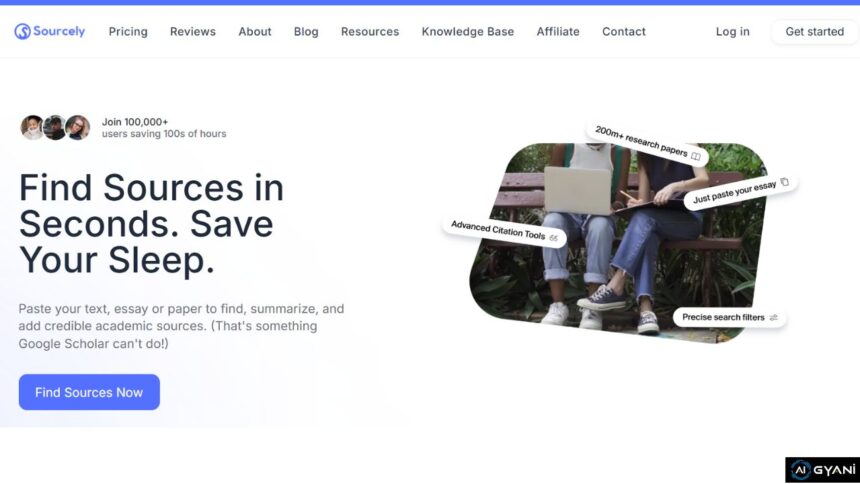Go to the Reviews menu item

click(193, 32)
